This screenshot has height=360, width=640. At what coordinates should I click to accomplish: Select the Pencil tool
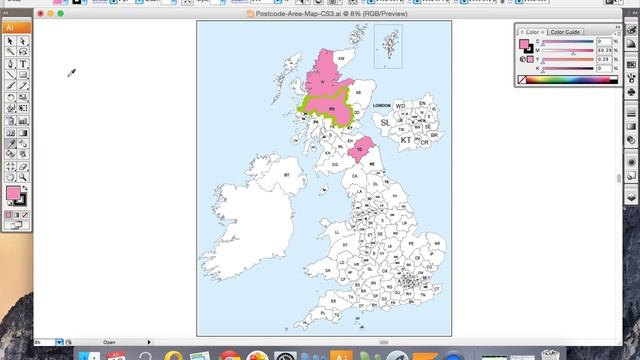click(x=23, y=86)
